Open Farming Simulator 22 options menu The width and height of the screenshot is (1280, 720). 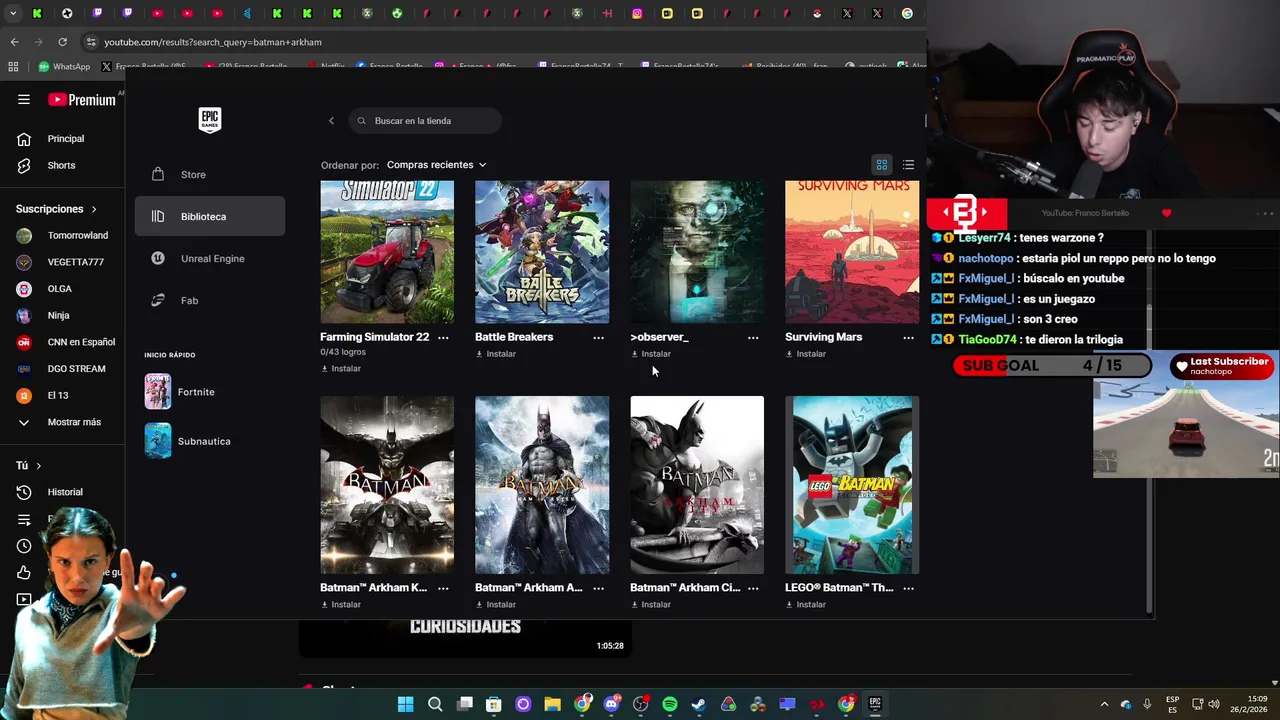point(443,338)
